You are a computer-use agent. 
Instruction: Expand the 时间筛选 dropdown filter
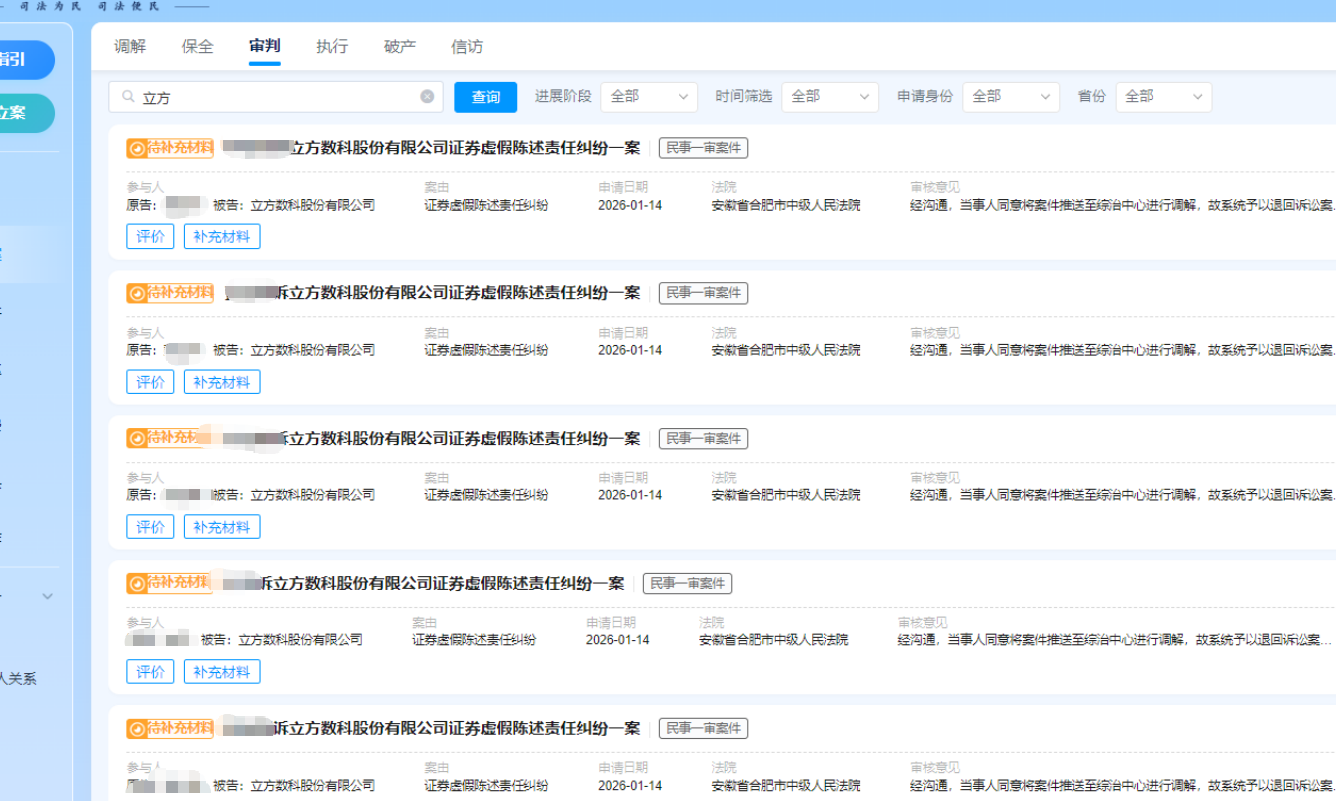[x=829, y=97]
